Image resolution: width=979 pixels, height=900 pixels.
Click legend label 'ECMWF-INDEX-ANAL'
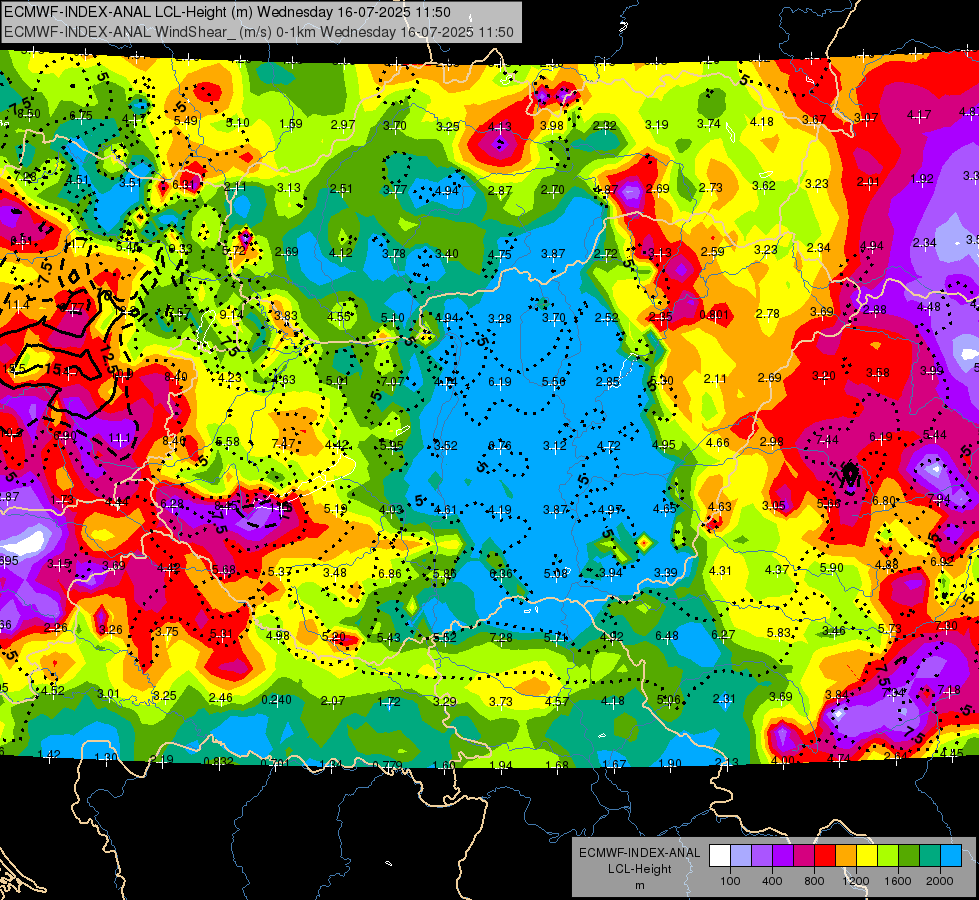639,853
